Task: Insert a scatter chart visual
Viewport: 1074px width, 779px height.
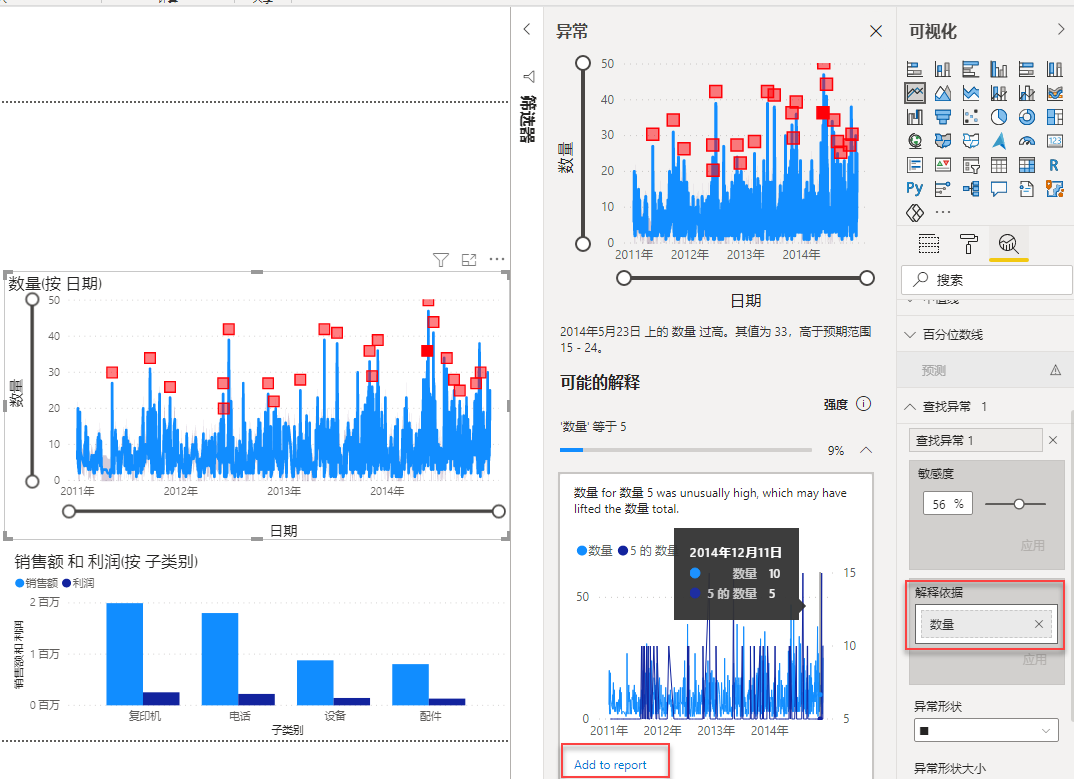Action: 971,116
